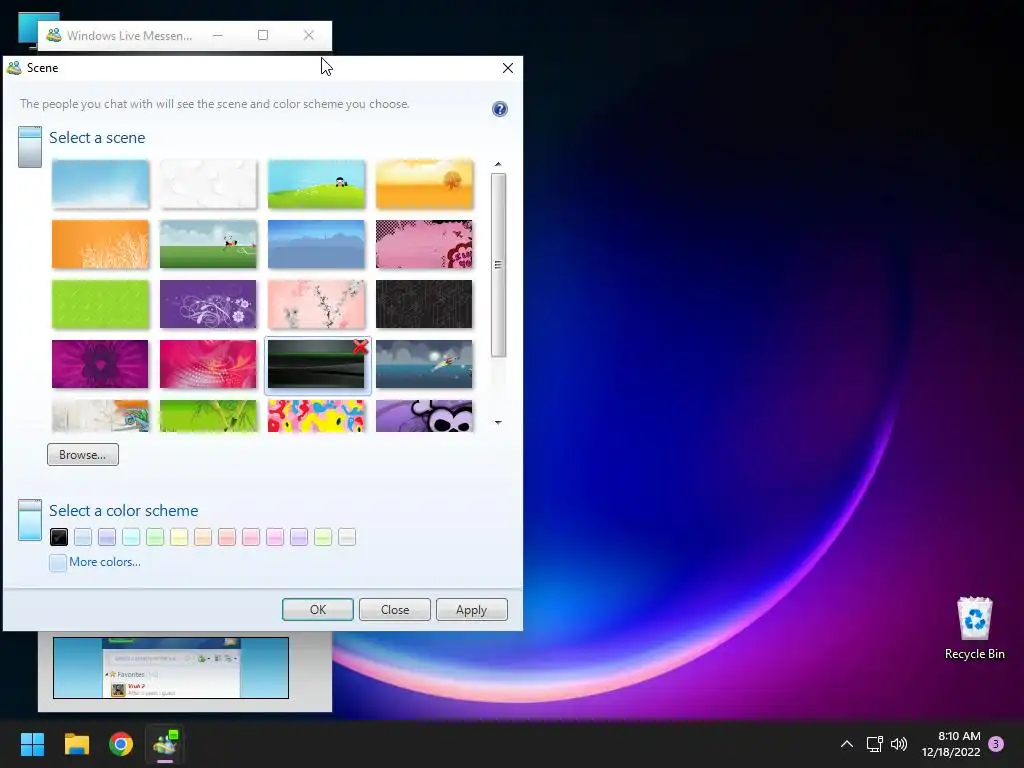
Task: Open the More colors... link
Action: pos(104,562)
